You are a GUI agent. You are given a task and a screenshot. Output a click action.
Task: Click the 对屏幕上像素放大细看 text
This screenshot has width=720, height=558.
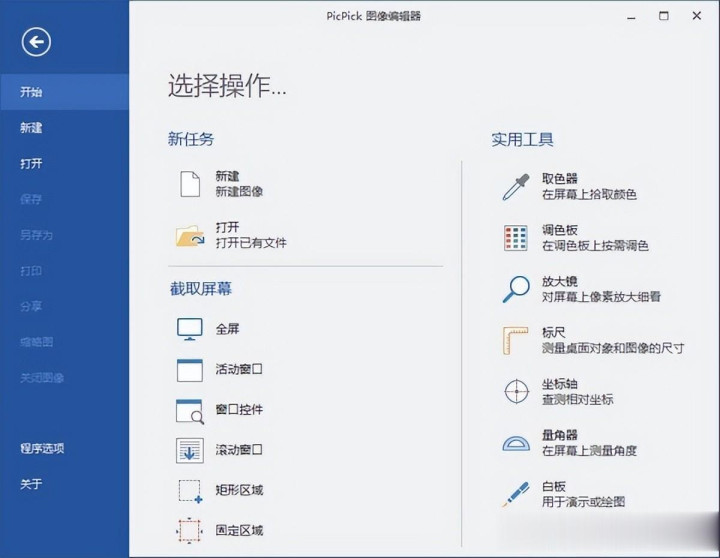(x=601, y=297)
